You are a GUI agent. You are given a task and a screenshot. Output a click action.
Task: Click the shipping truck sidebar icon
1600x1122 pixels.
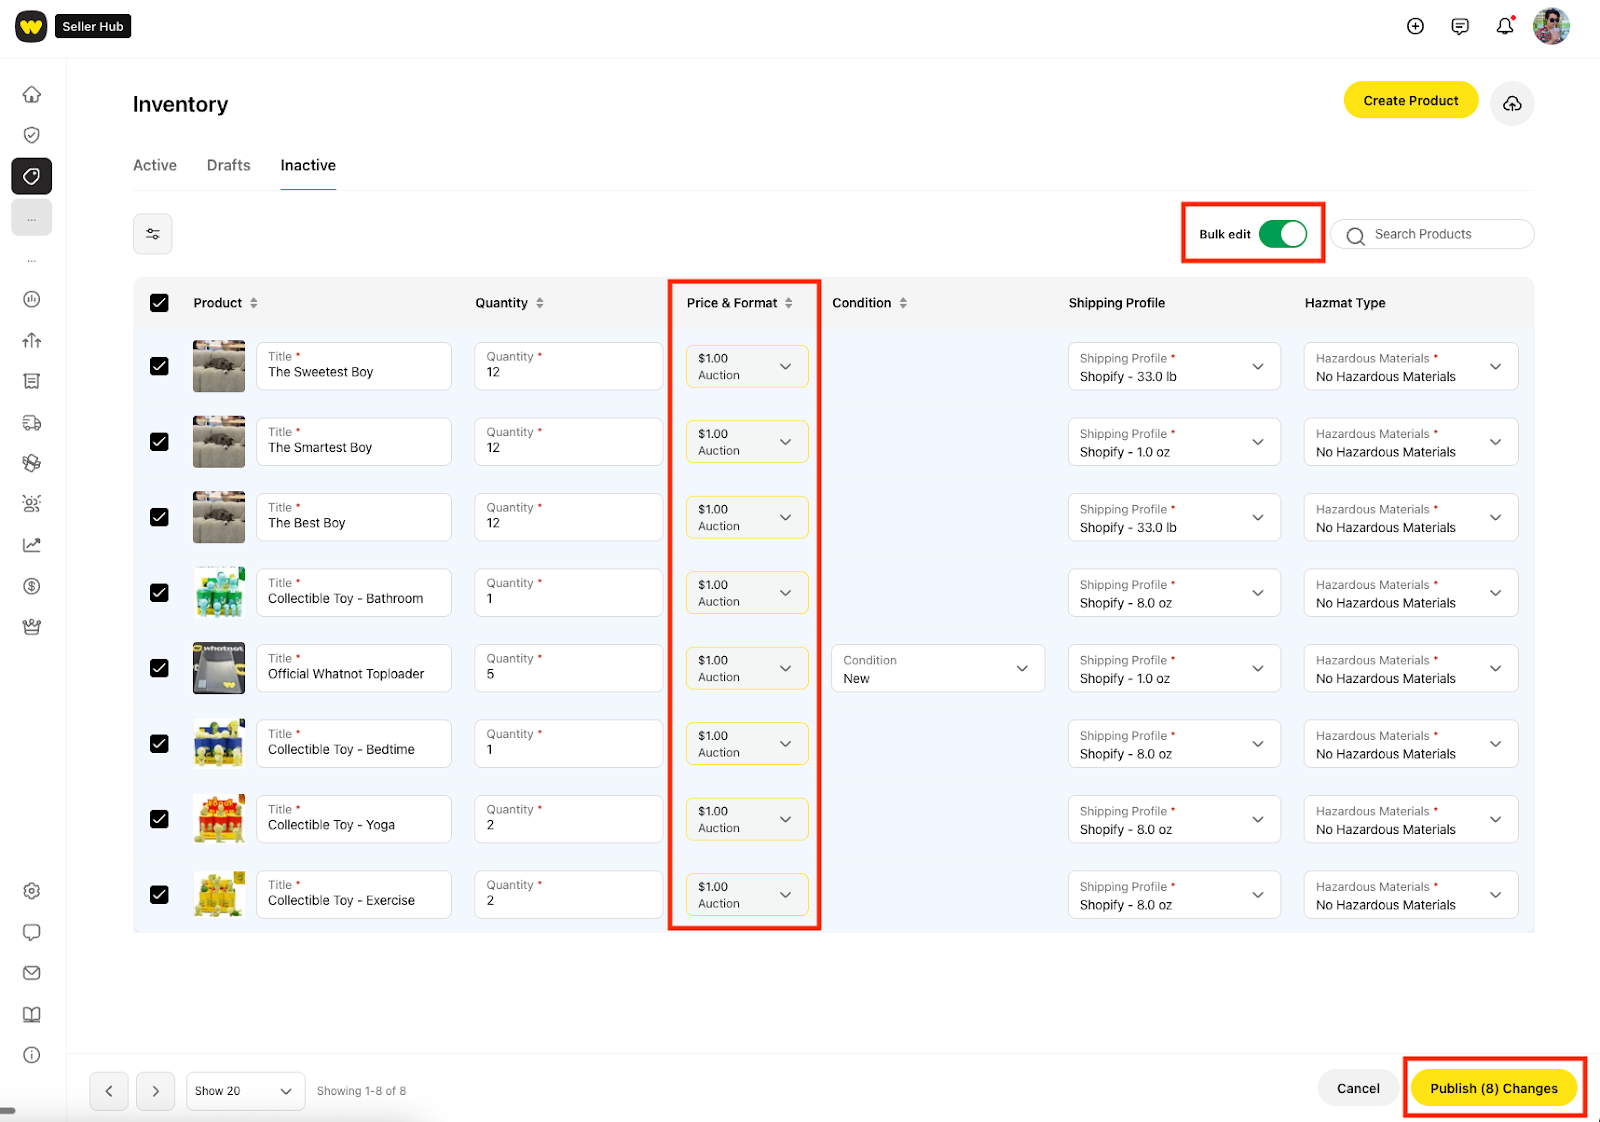[x=32, y=423]
